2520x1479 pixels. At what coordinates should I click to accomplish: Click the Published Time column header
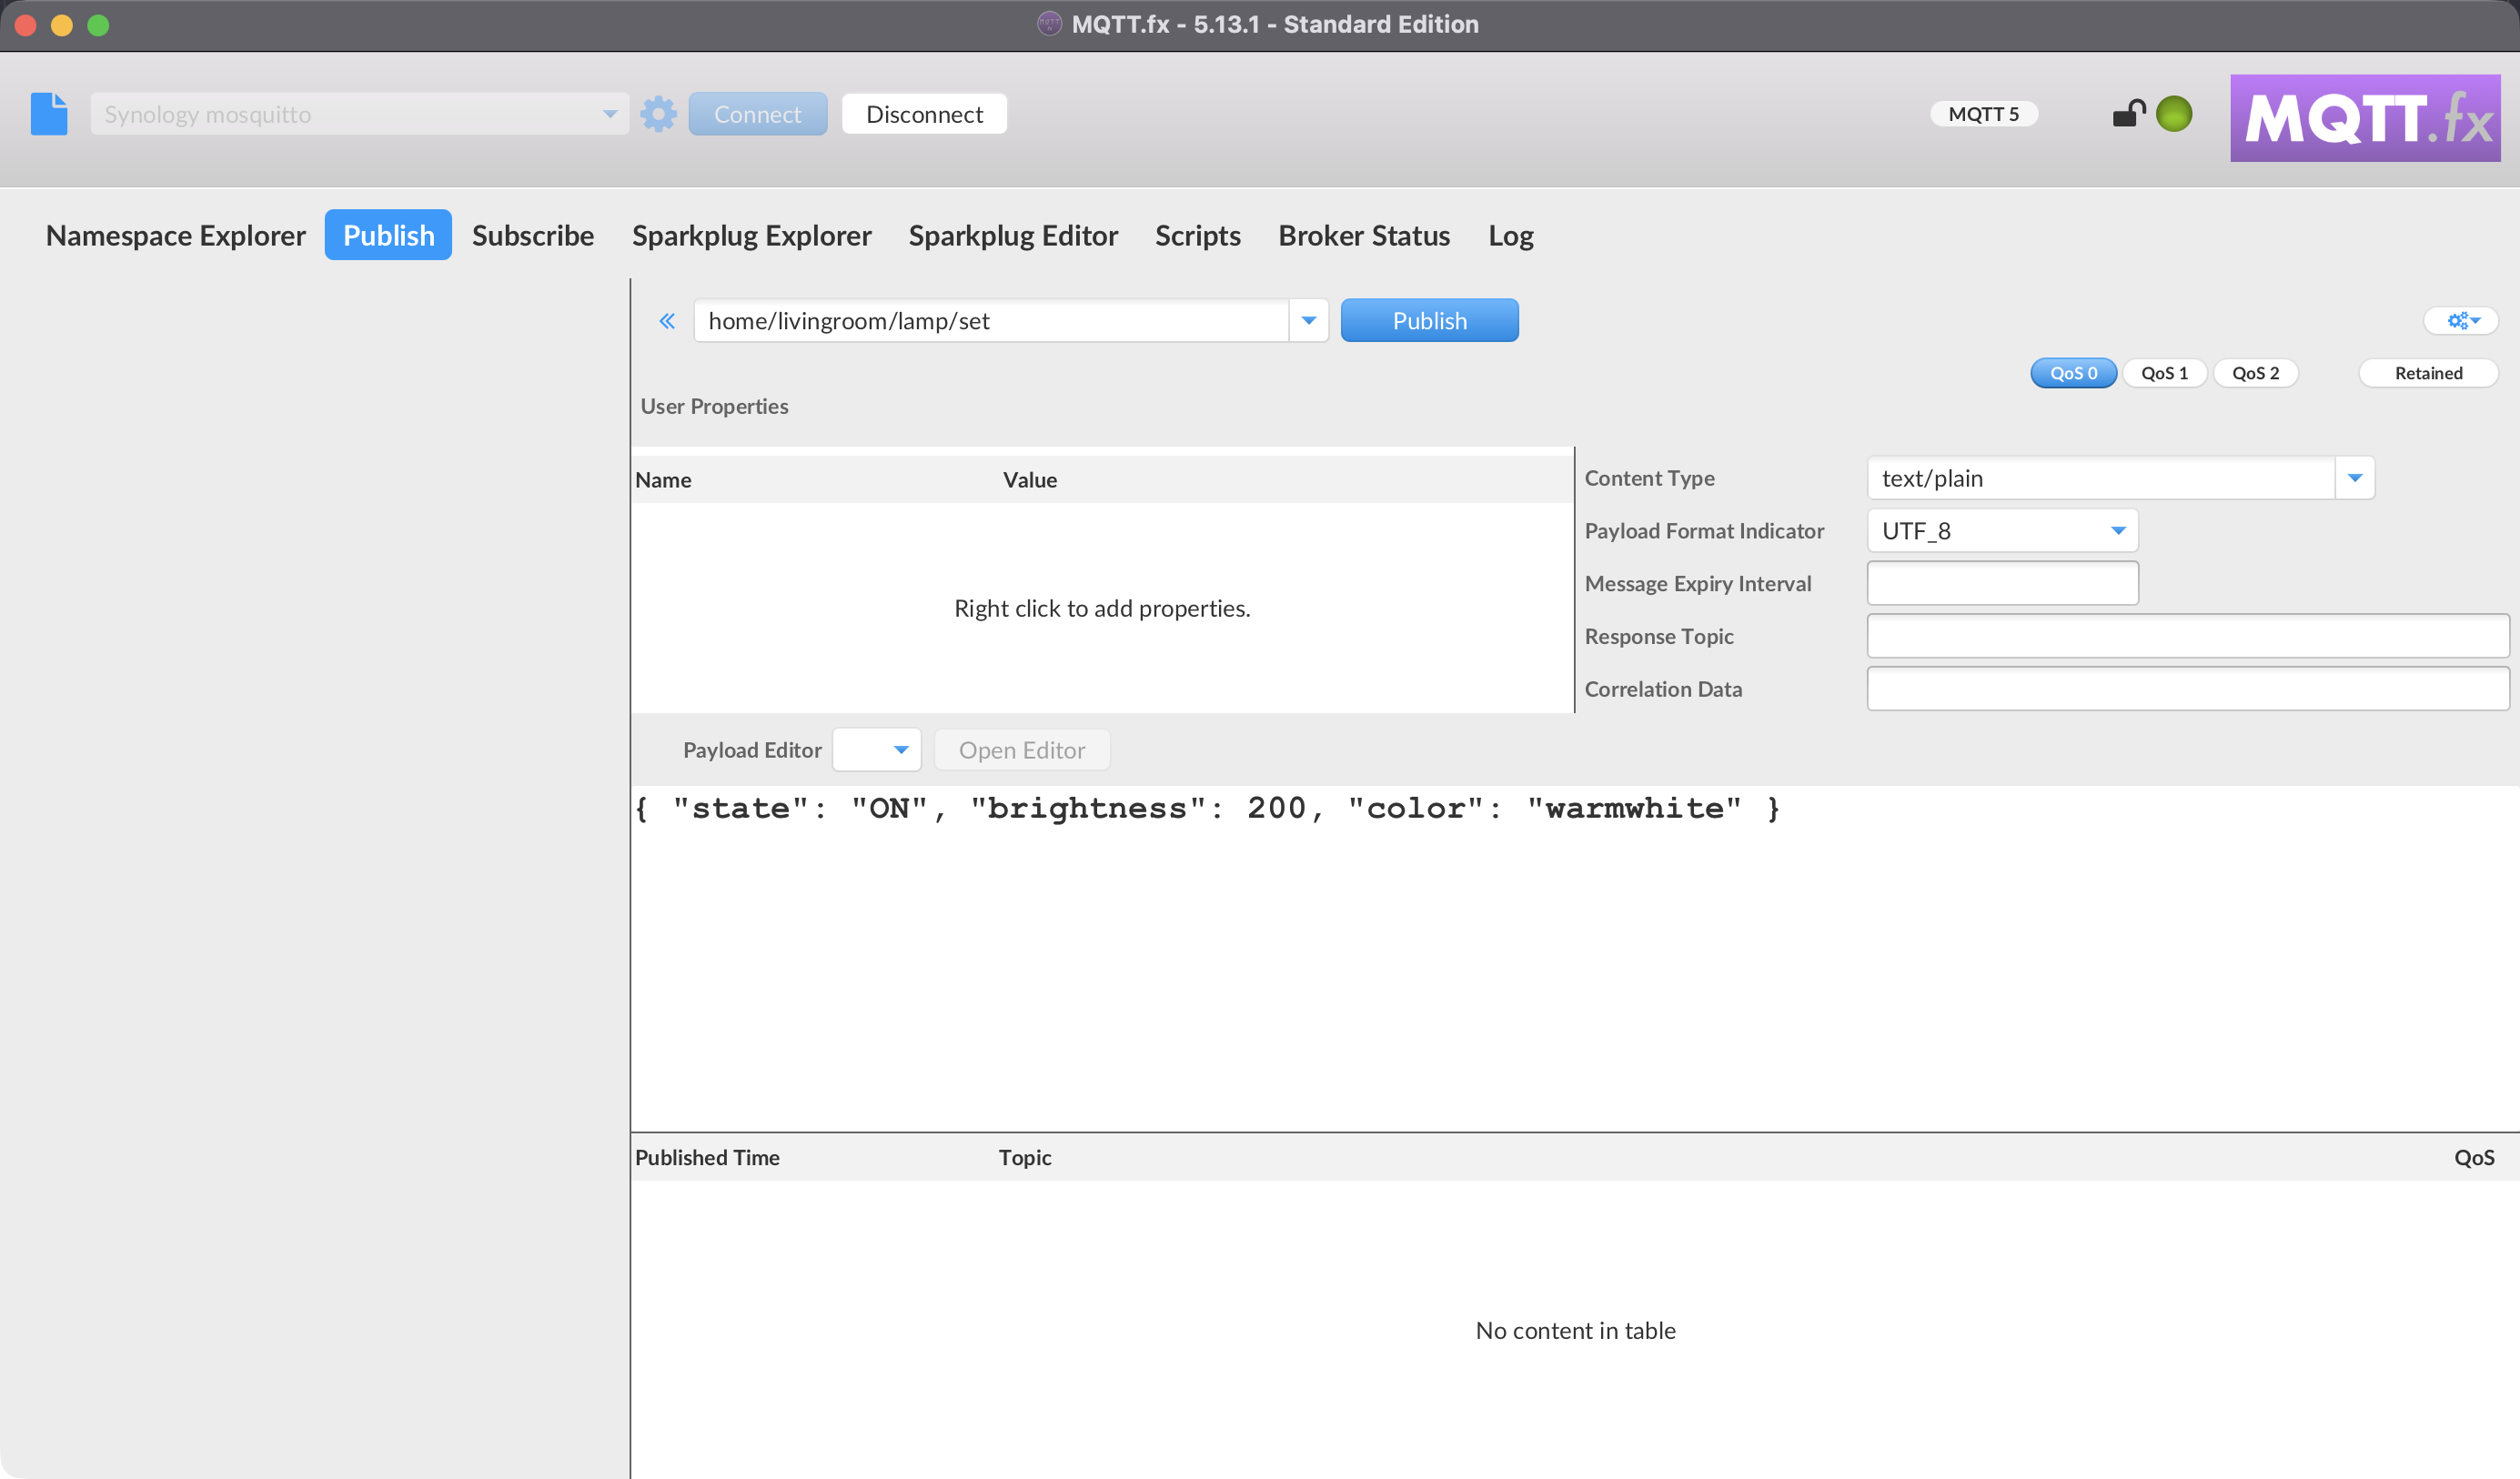pyautogui.click(x=812, y=1158)
